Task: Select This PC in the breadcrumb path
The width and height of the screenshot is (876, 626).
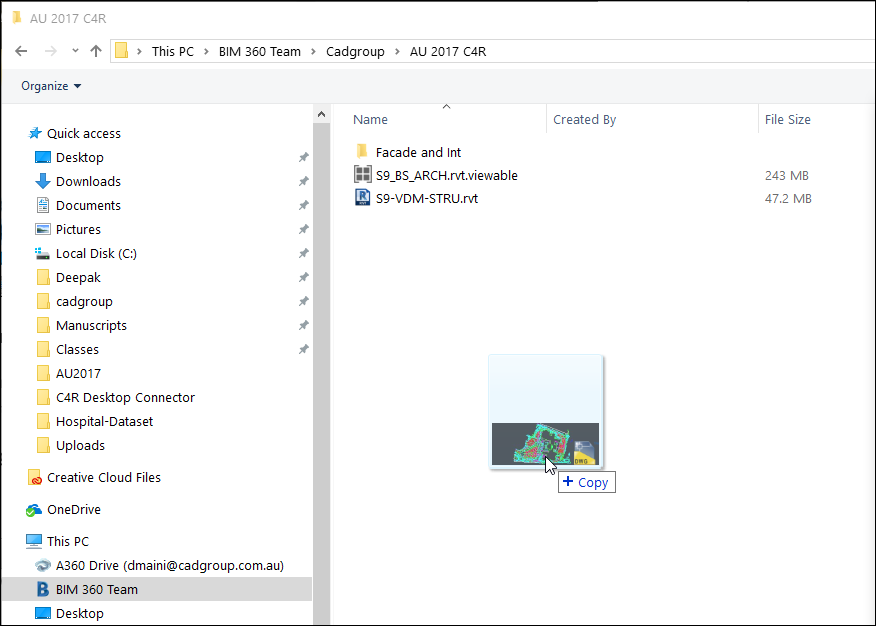Action: tap(173, 51)
